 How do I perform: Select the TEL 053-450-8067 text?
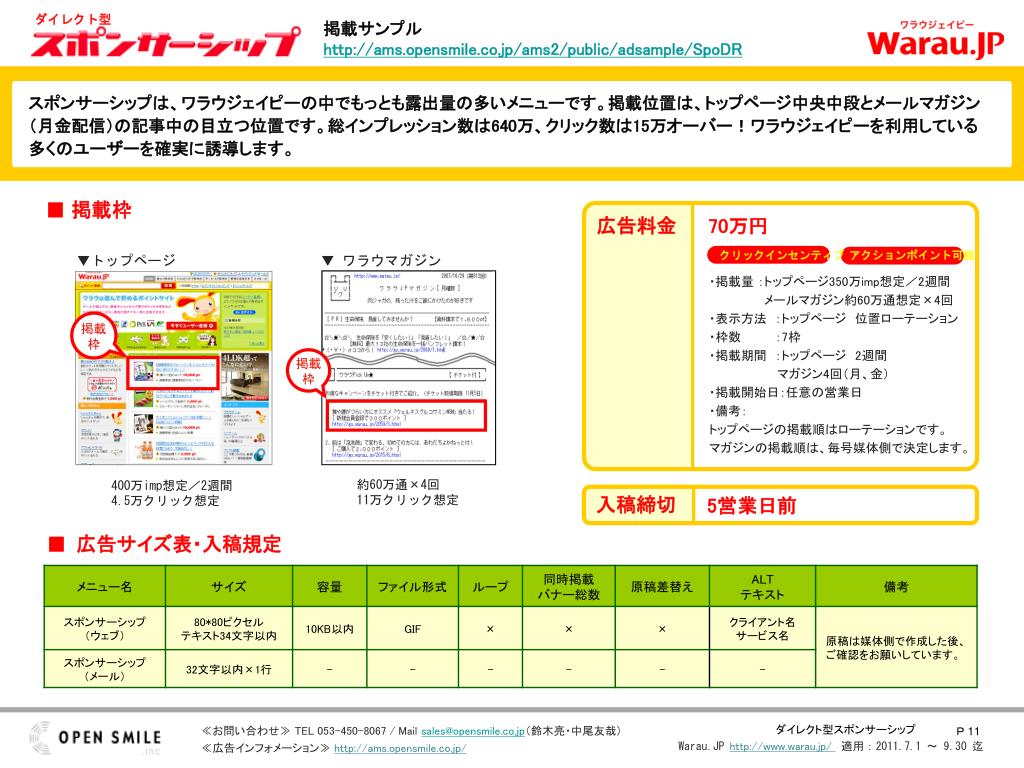[x=340, y=731]
